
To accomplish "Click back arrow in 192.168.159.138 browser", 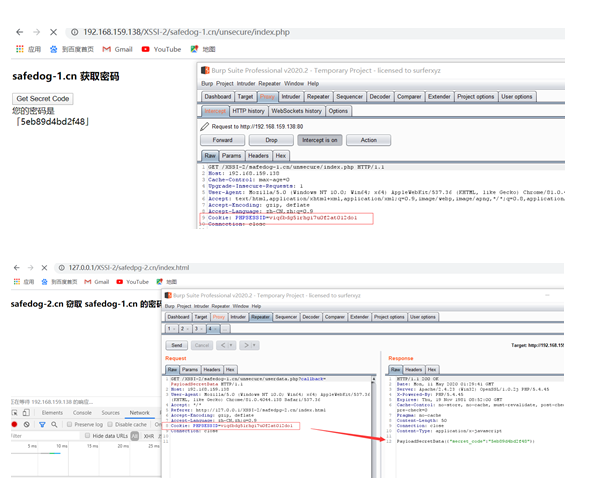I will (20, 32).
